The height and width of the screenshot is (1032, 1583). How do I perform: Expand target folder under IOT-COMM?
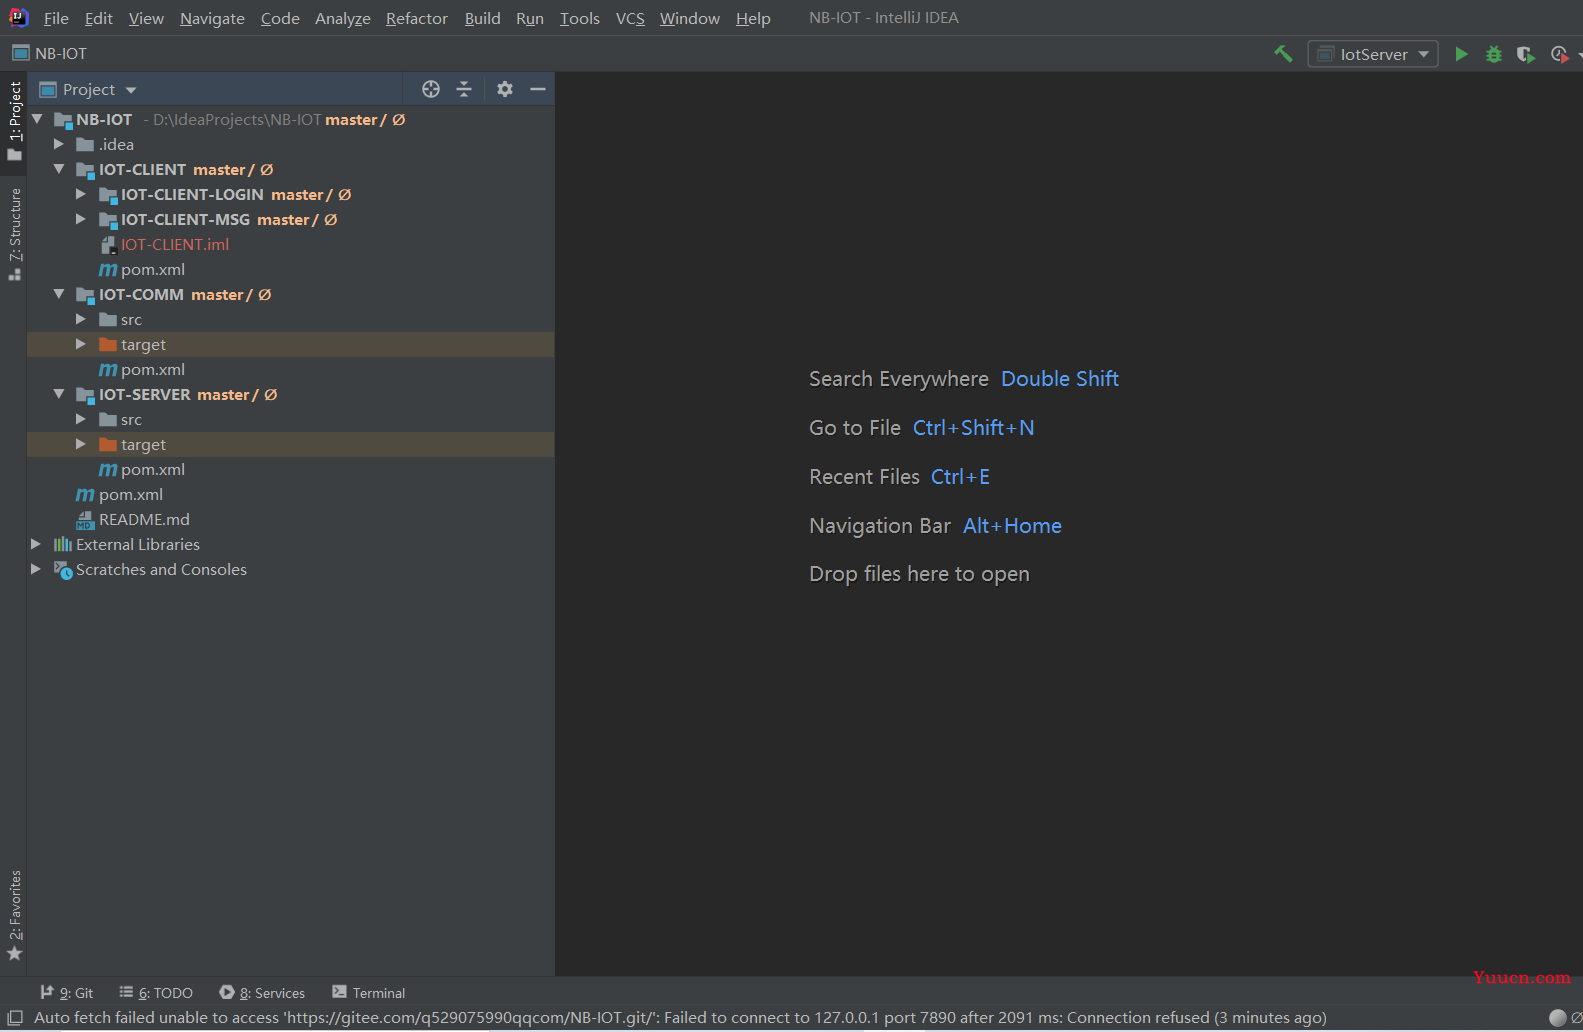tap(81, 345)
